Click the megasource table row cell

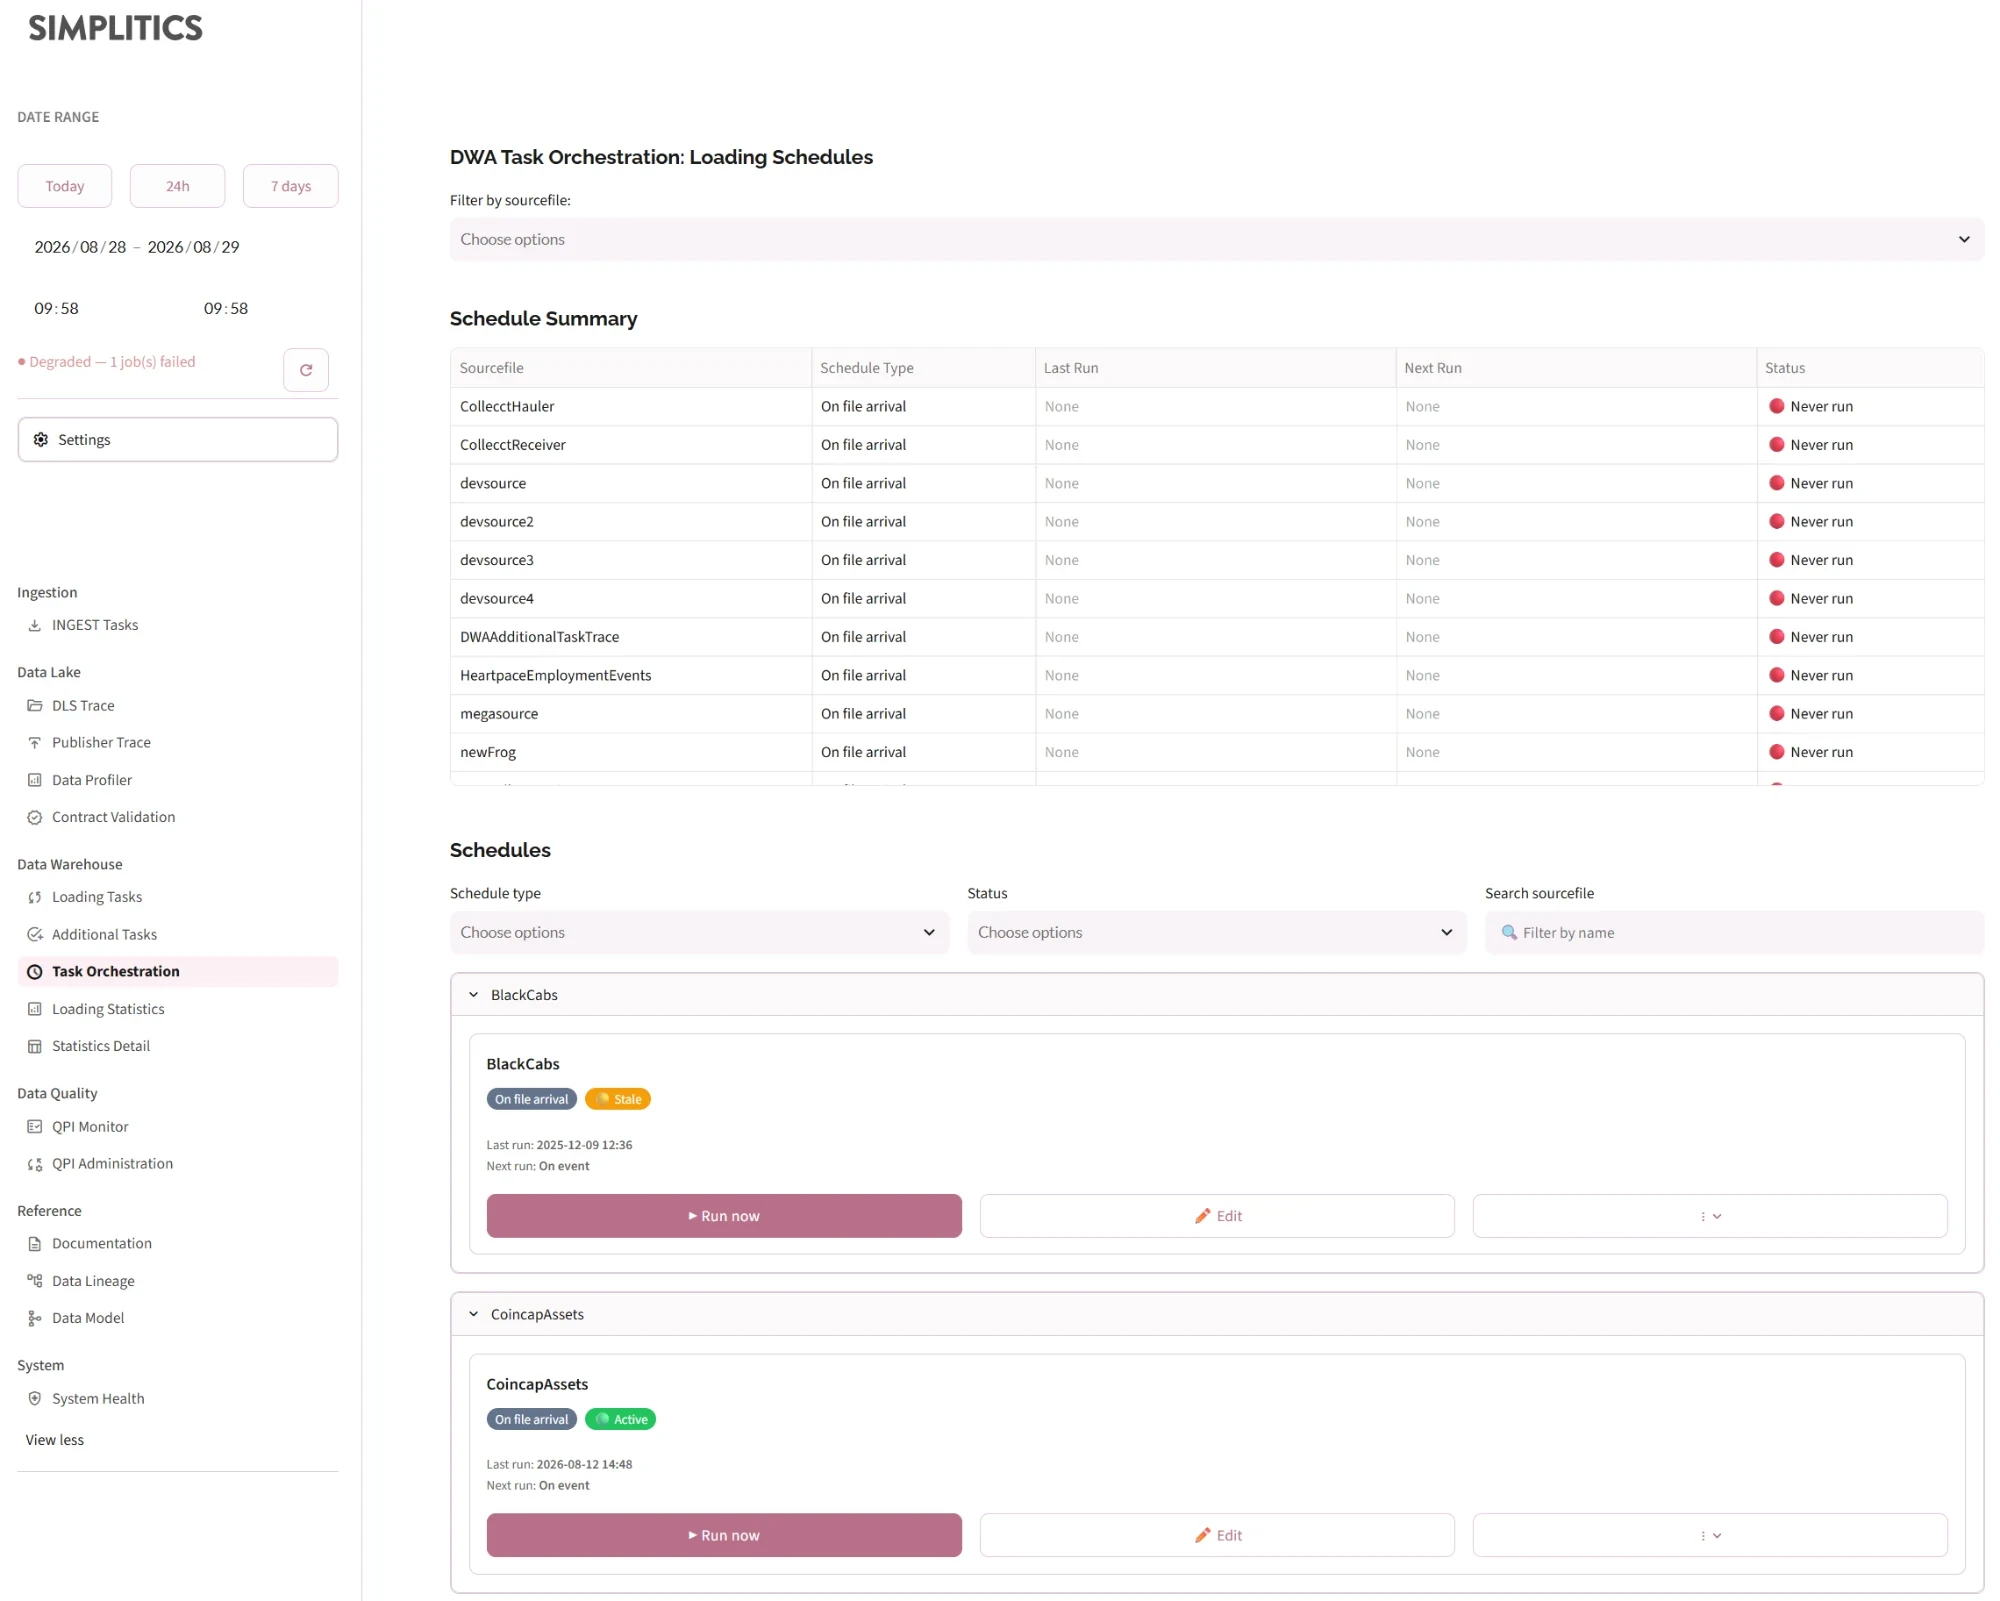[x=631, y=714]
